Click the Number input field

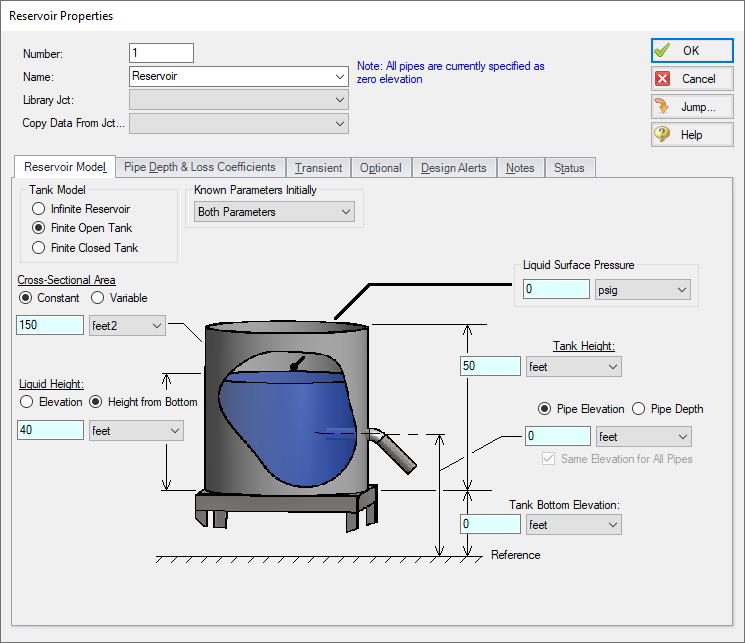coord(161,53)
